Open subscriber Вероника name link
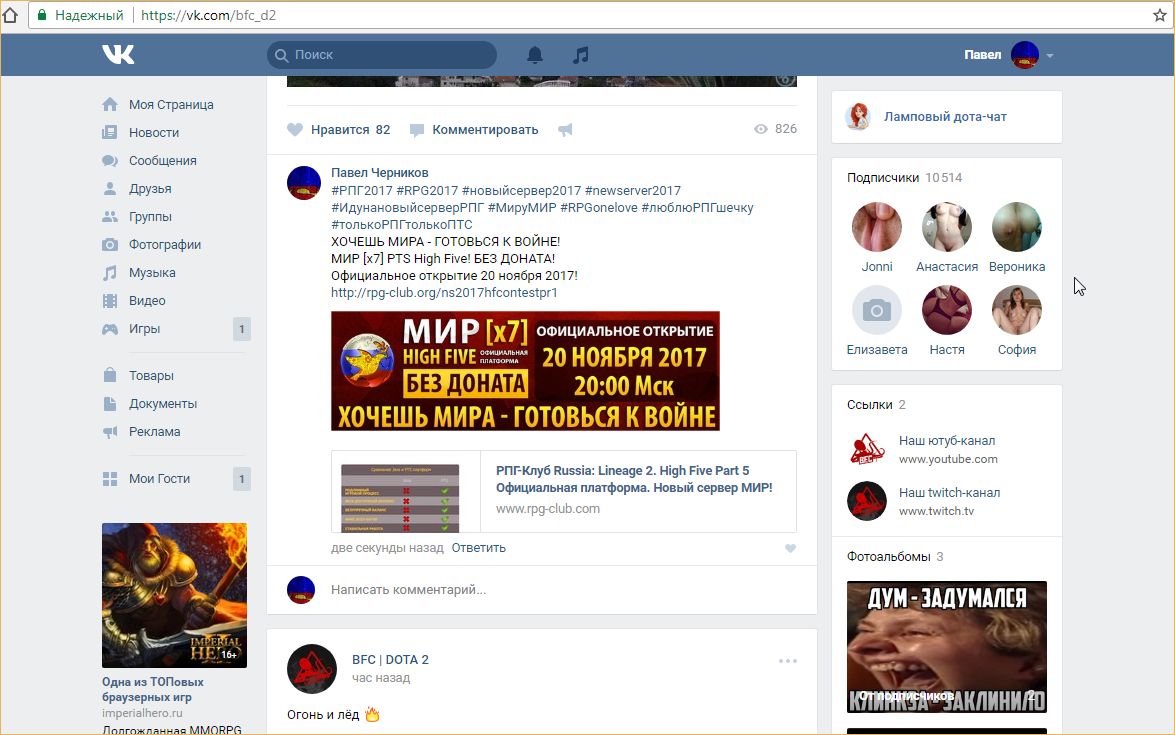 click(x=1017, y=267)
